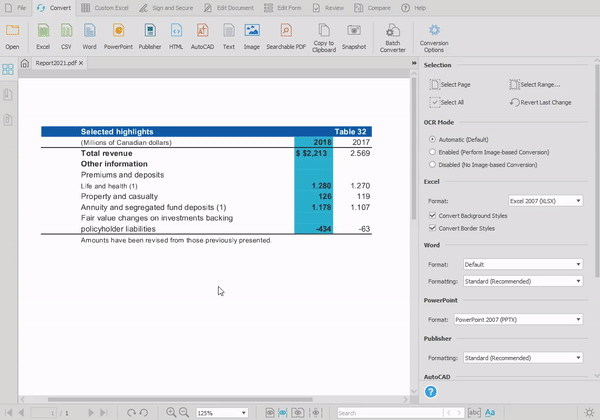Convert the PDF to Excel
This screenshot has width=600, height=420.
tap(43, 35)
